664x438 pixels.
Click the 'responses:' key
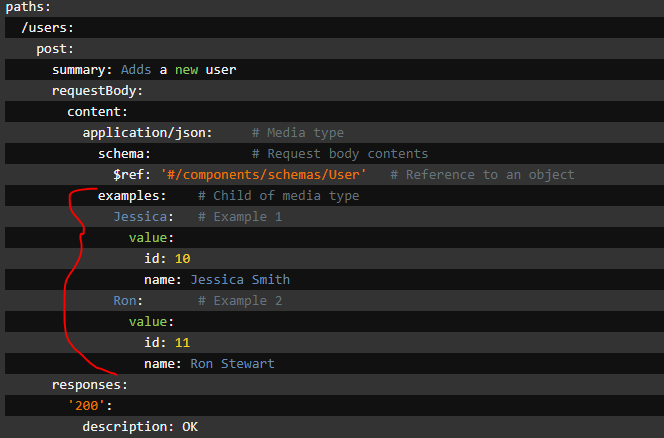point(90,385)
